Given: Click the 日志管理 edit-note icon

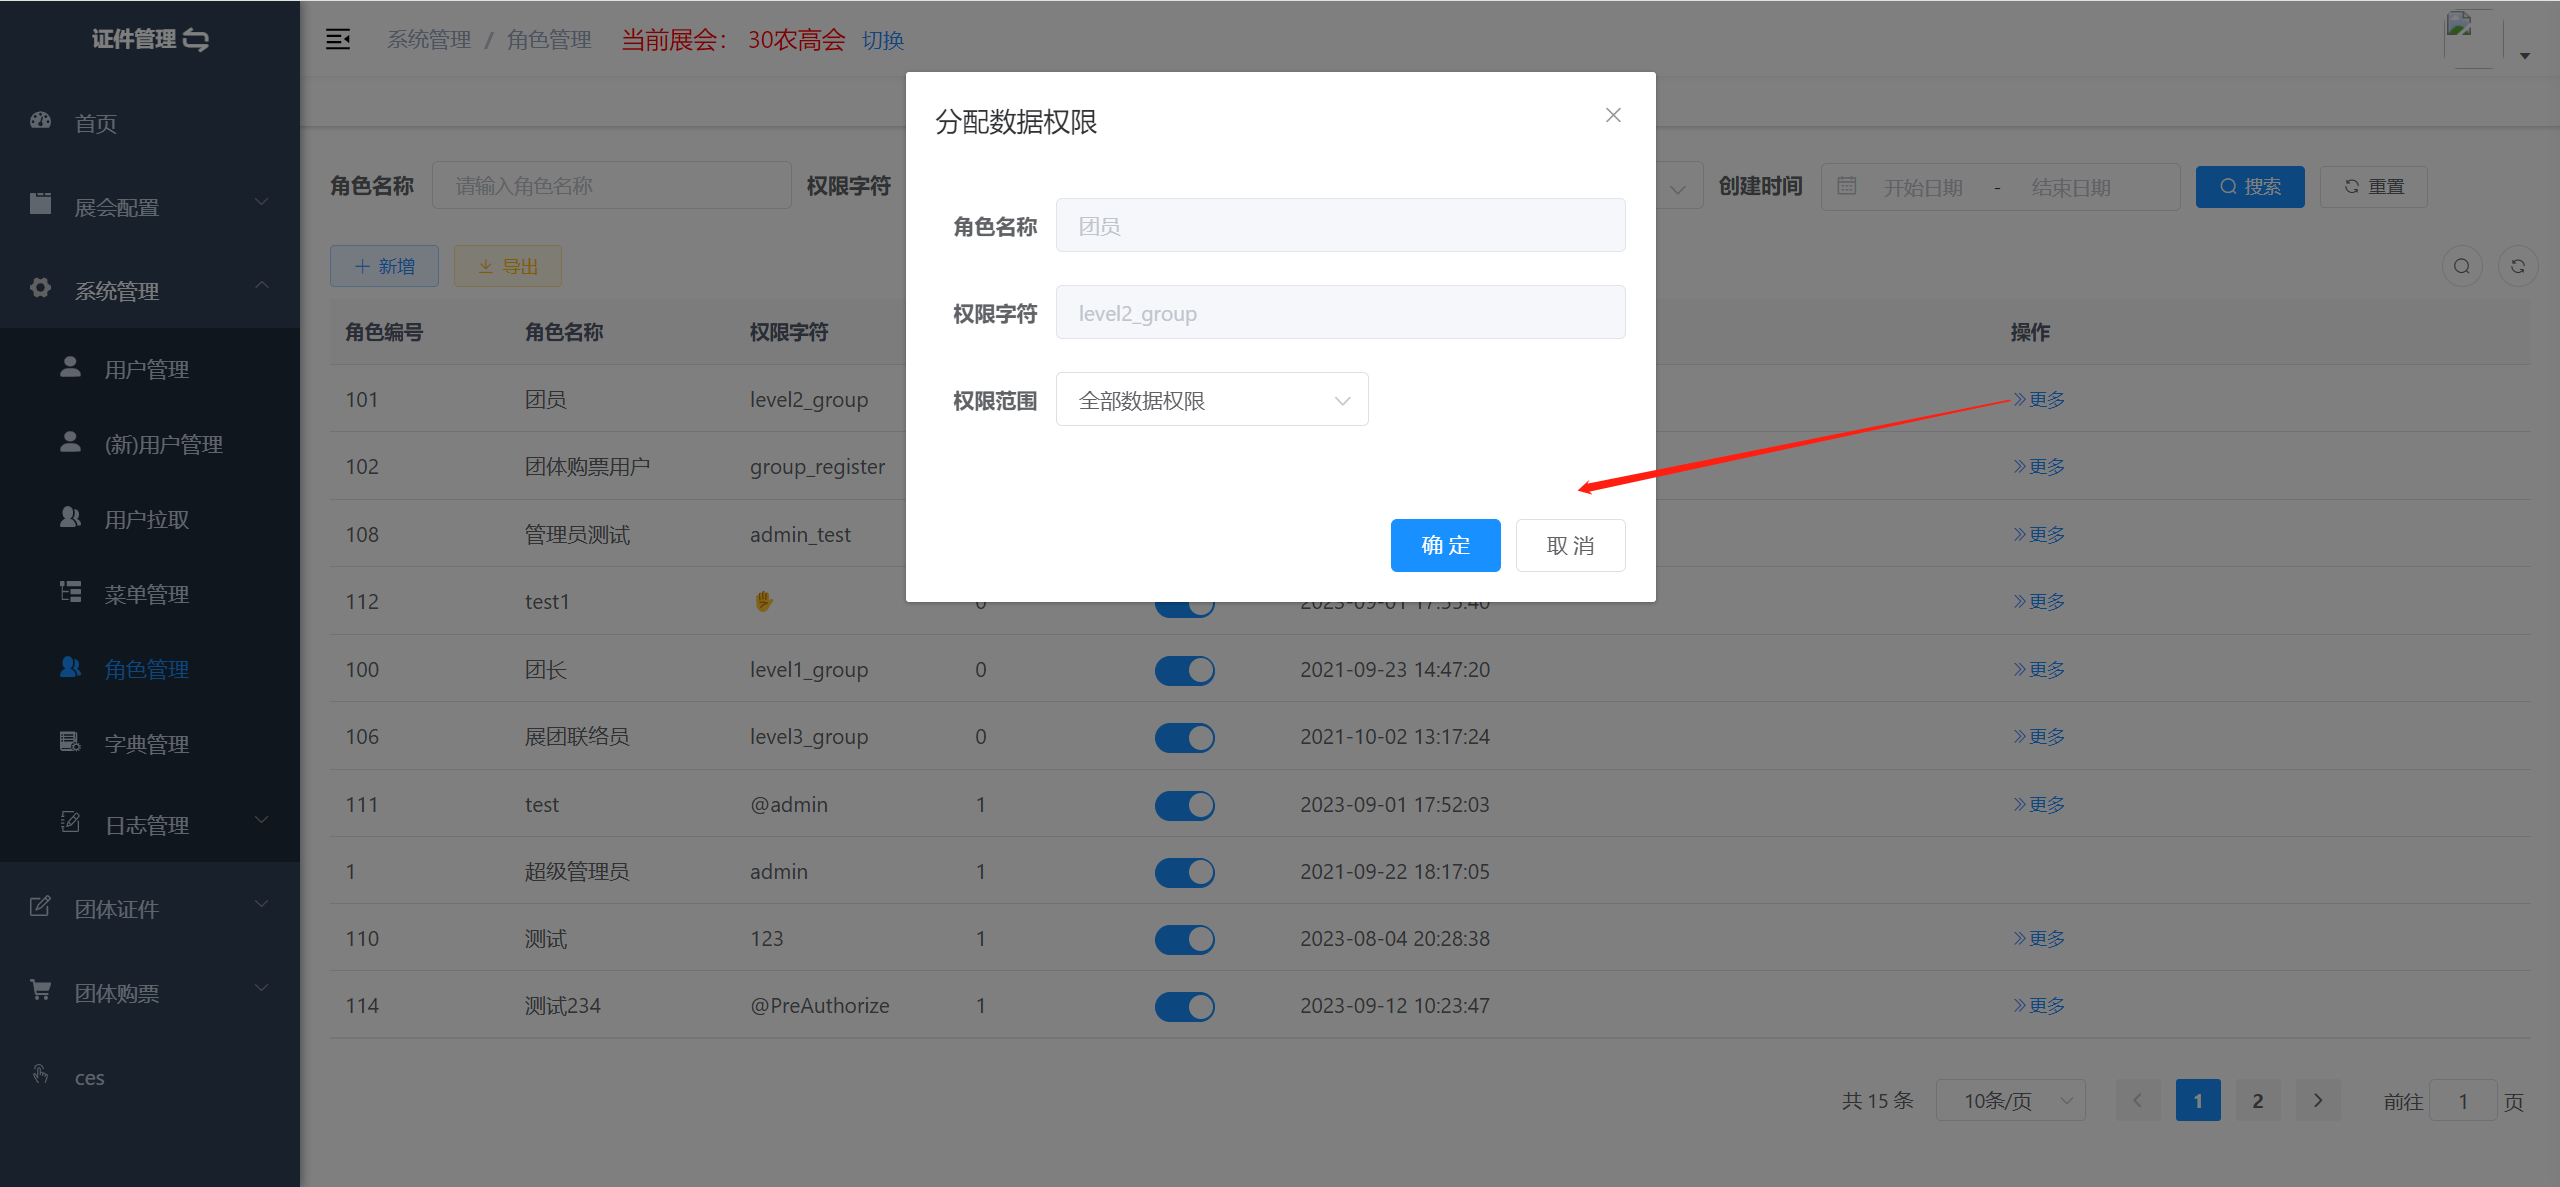Looking at the screenshot, I should pos(70,822).
